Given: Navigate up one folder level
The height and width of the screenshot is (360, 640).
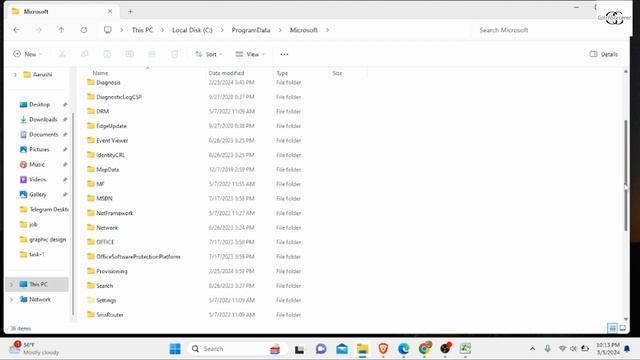Looking at the screenshot, I should click(61, 30).
